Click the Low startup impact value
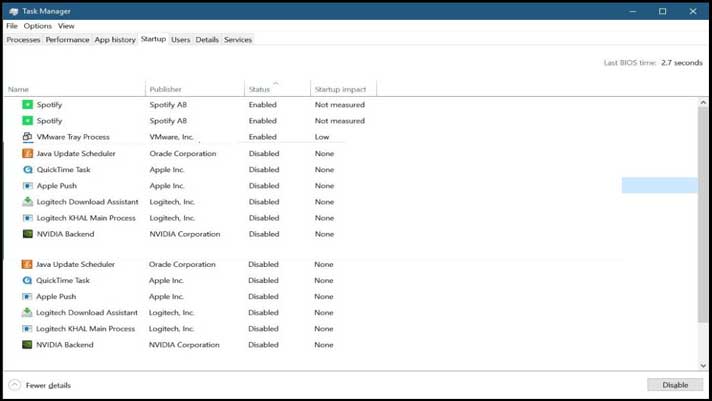The width and height of the screenshot is (712, 401). click(322, 137)
